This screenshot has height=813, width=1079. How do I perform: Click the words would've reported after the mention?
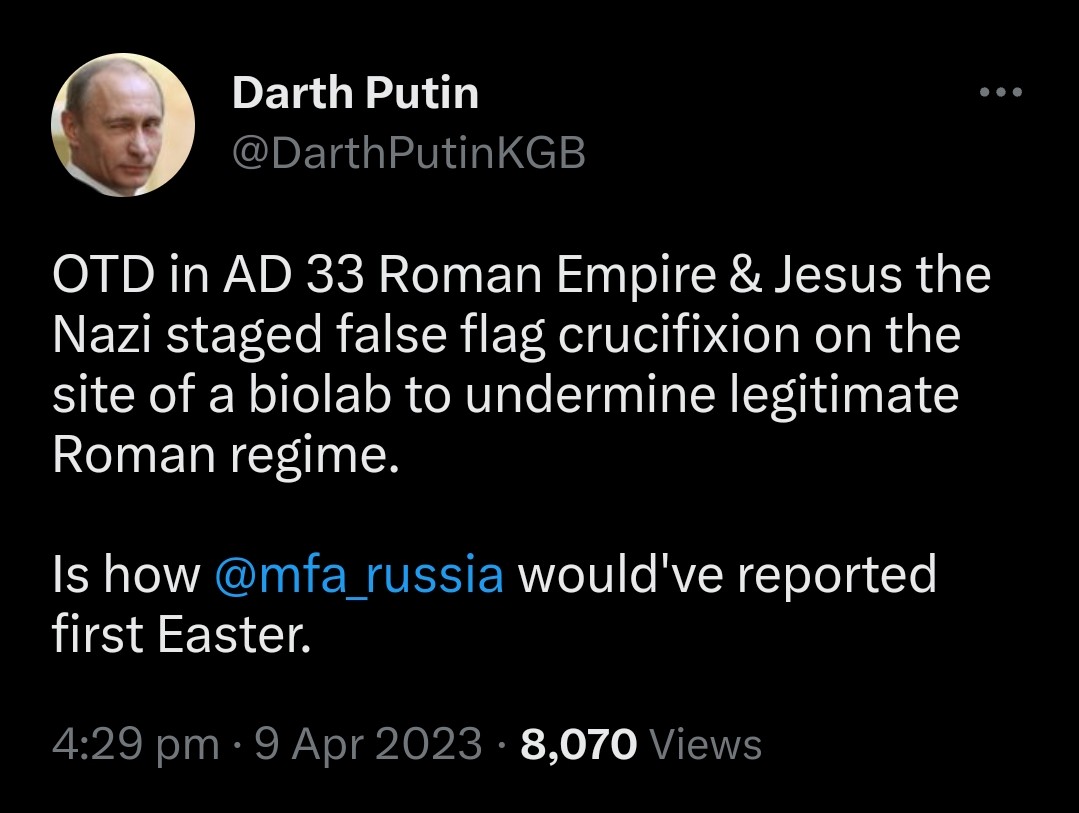click(x=726, y=576)
